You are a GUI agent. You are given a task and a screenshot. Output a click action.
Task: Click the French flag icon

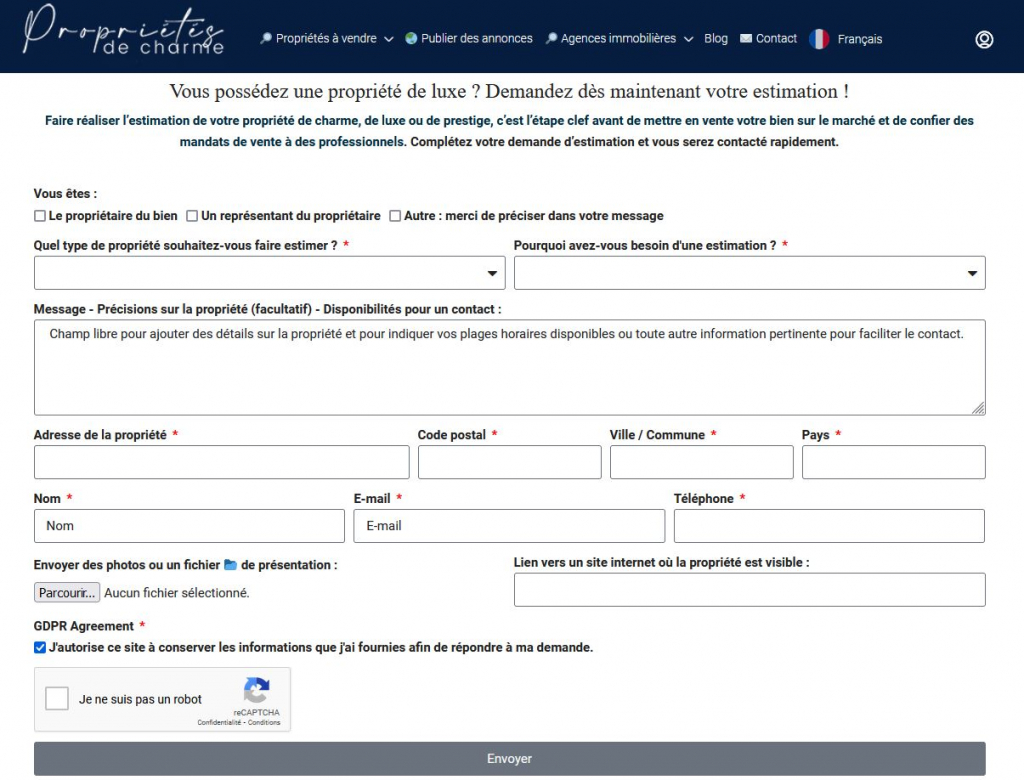[x=819, y=39]
